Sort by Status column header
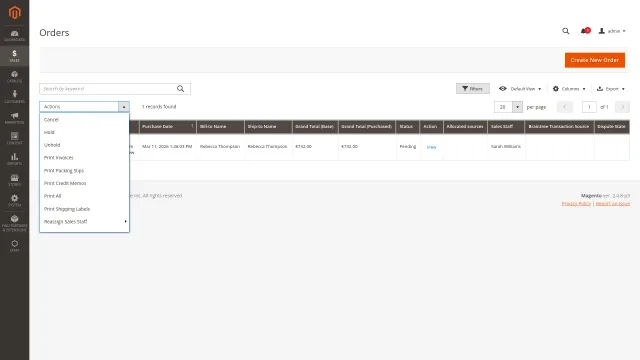The width and height of the screenshot is (640, 360). (407, 127)
